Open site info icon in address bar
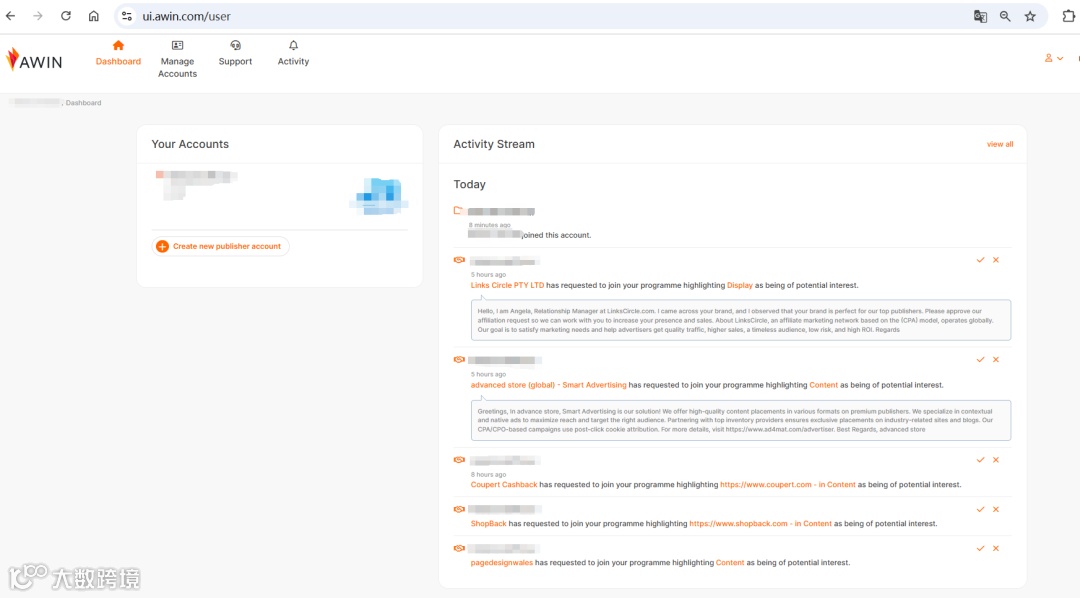This screenshot has height=598, width=1080. tap(127, 16)
